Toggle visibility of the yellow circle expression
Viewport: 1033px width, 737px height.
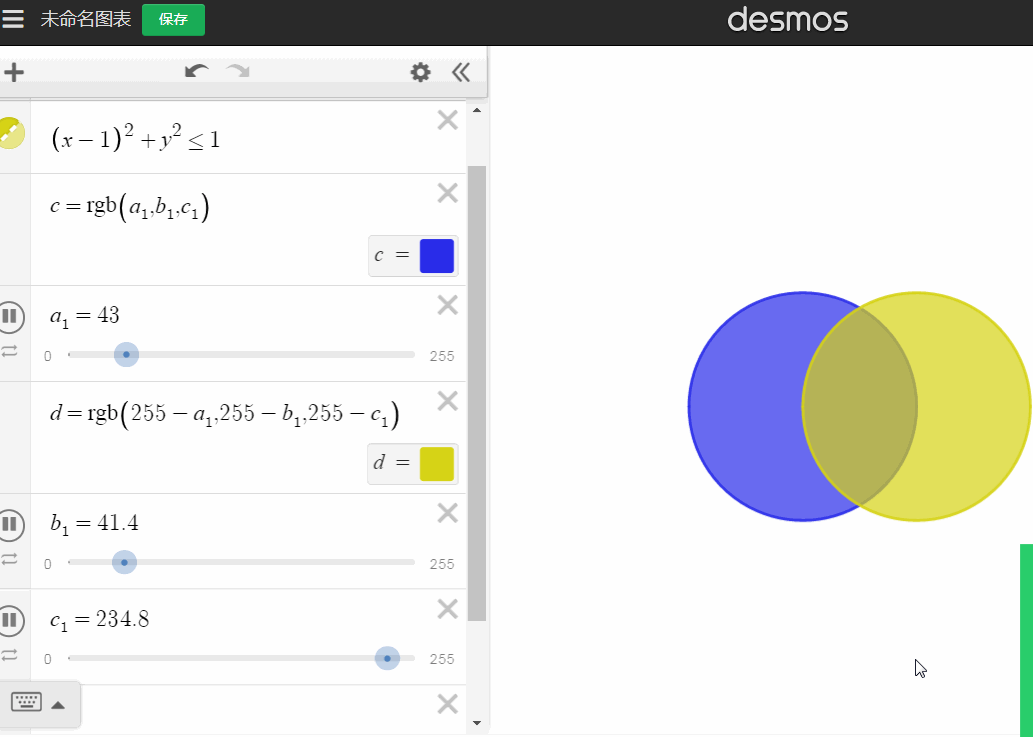tap(11, 133)
